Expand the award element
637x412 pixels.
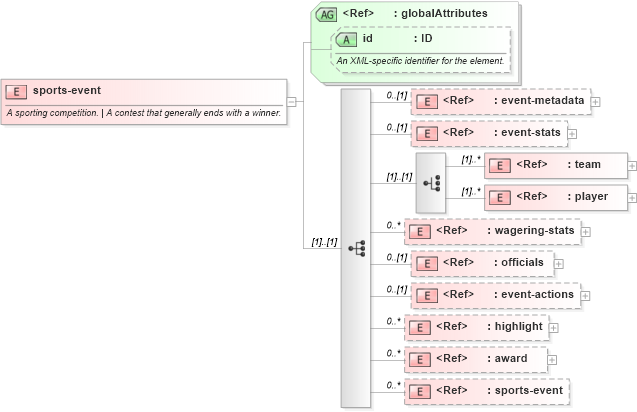(x=552, y=360)
